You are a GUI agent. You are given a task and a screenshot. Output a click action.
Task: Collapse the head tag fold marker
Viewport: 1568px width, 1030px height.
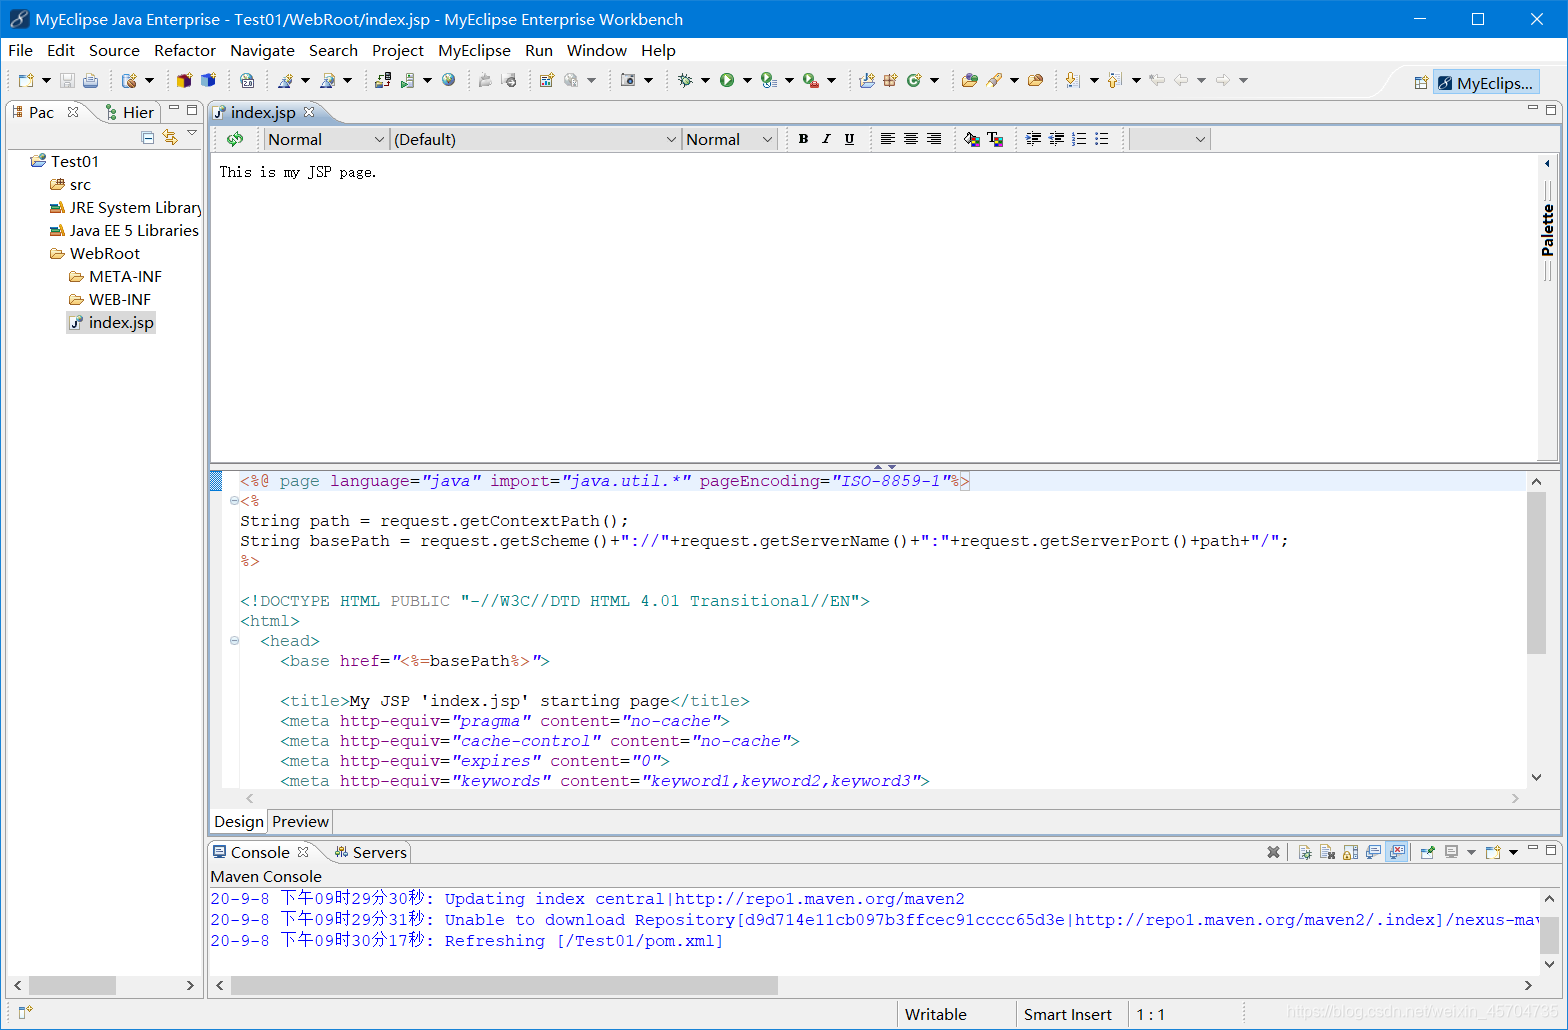click(x=234, y=641)
